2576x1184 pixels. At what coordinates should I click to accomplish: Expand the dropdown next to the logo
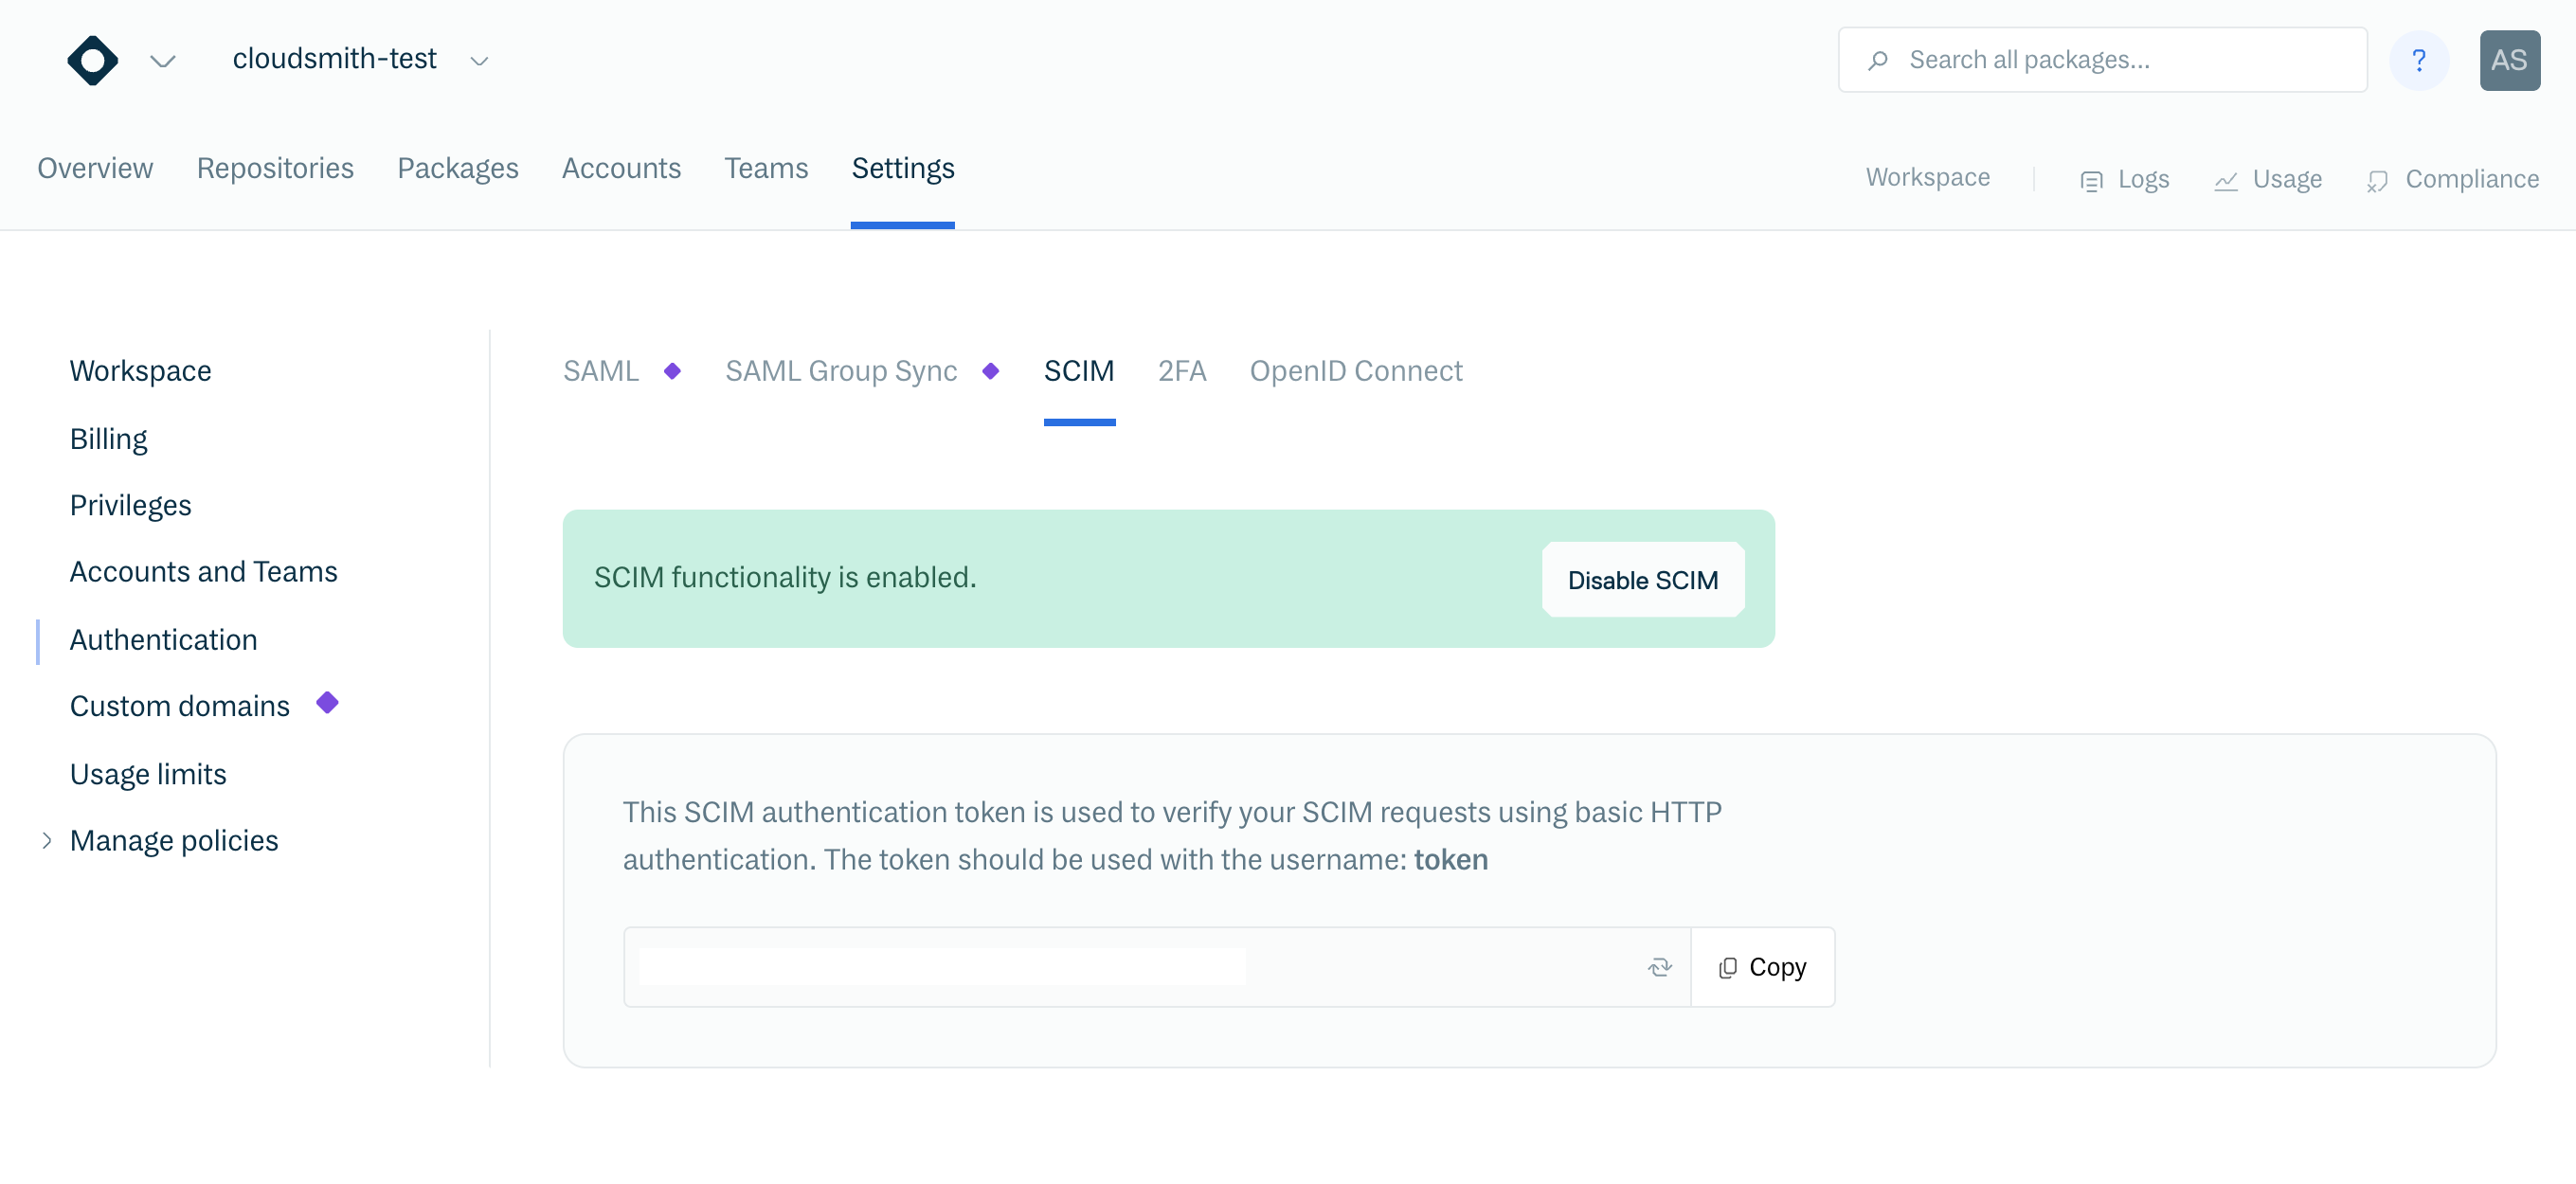click(x=163, y=61)
